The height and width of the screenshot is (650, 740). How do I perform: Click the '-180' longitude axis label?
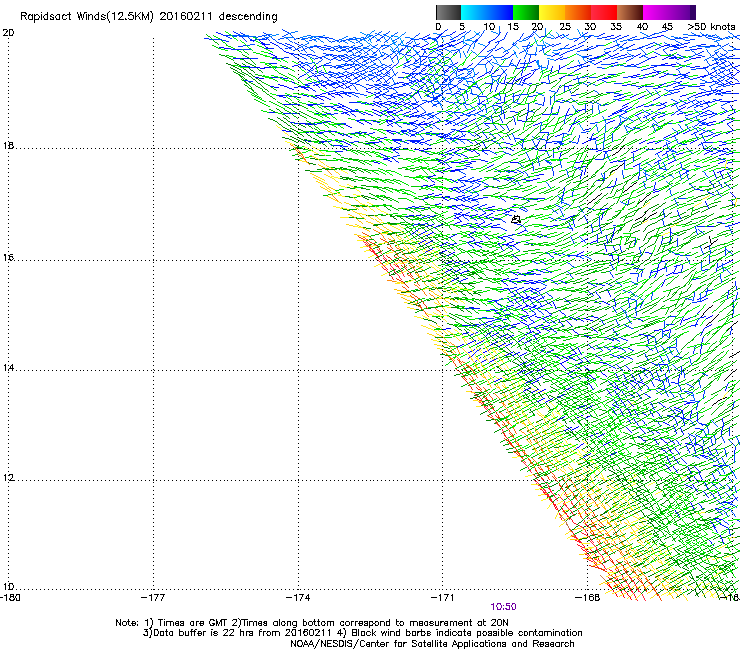point(10,598)
